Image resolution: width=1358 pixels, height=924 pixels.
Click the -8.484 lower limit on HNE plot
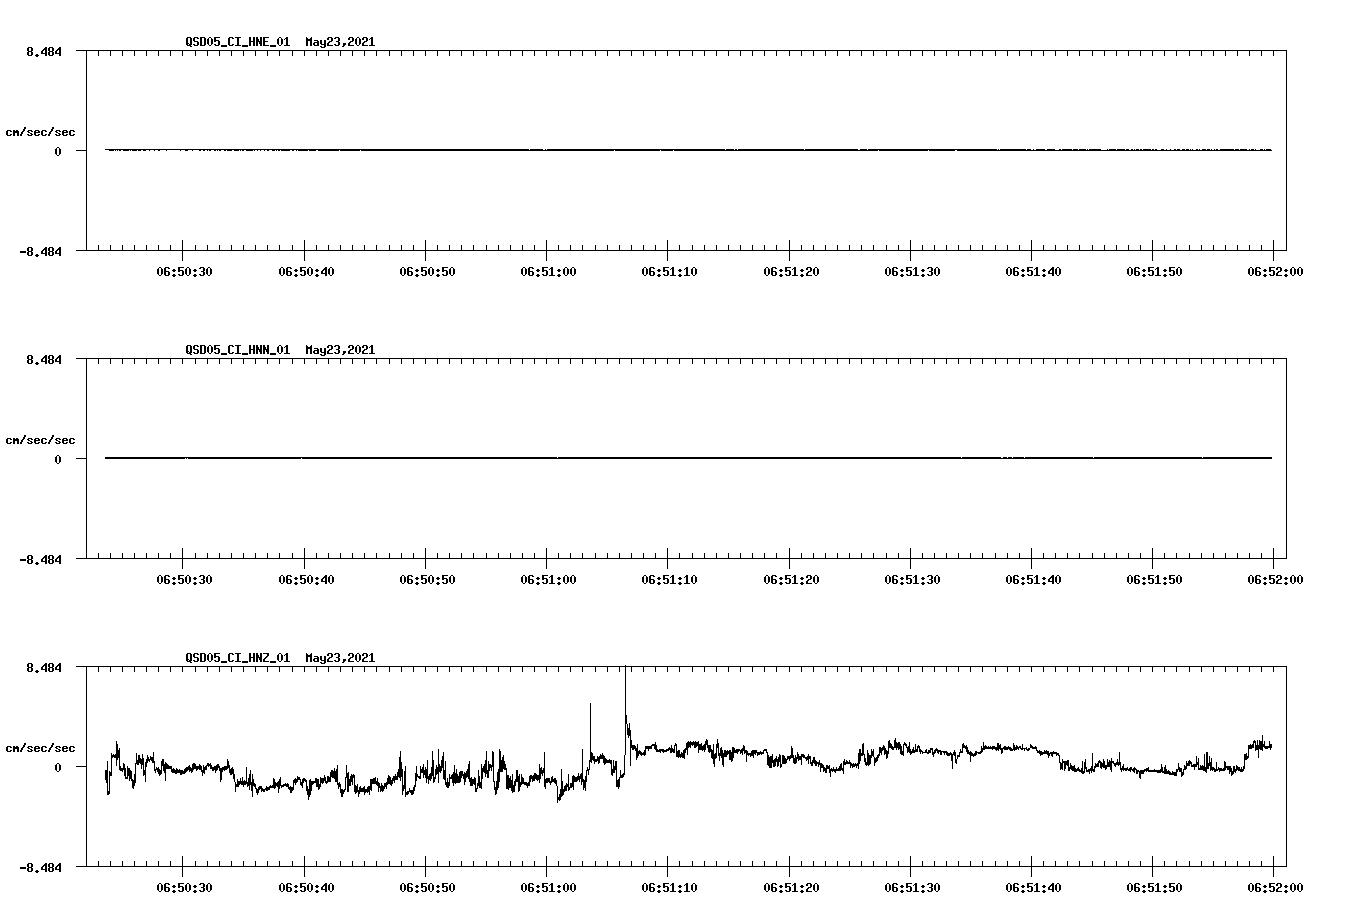(x=40, y=251)
